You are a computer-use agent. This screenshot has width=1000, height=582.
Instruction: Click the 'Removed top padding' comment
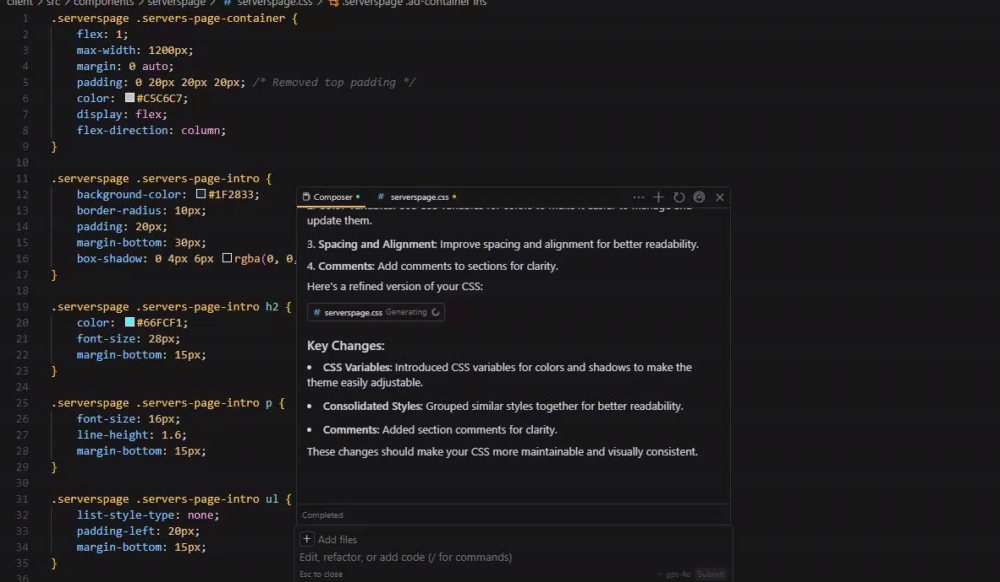click(334, 82)
